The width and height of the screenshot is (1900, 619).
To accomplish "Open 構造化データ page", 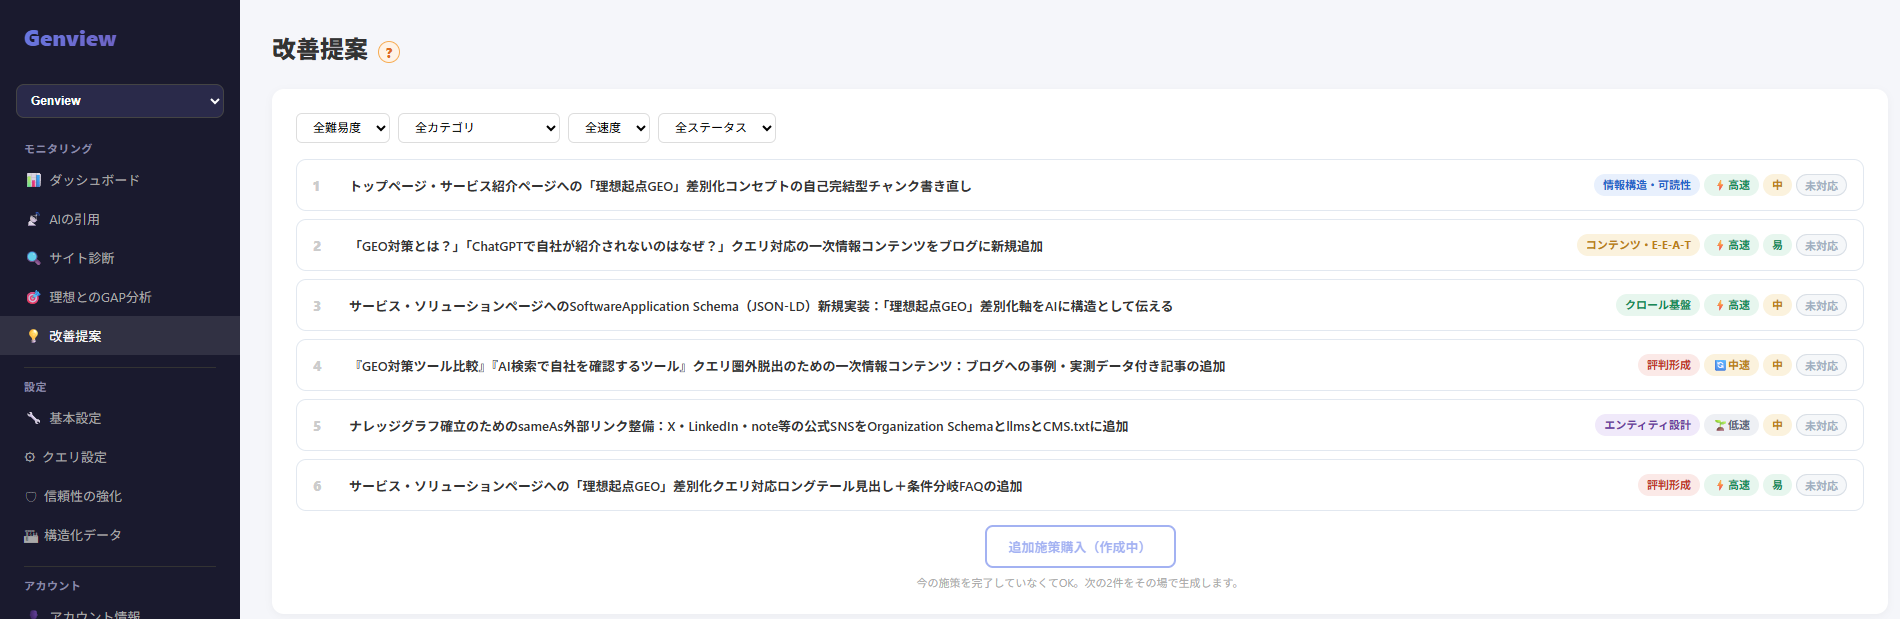I will coord(120,535).
